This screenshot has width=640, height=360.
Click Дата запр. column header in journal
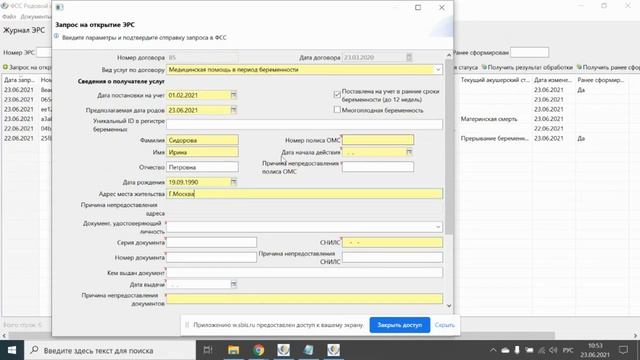(x=19, y=80)
